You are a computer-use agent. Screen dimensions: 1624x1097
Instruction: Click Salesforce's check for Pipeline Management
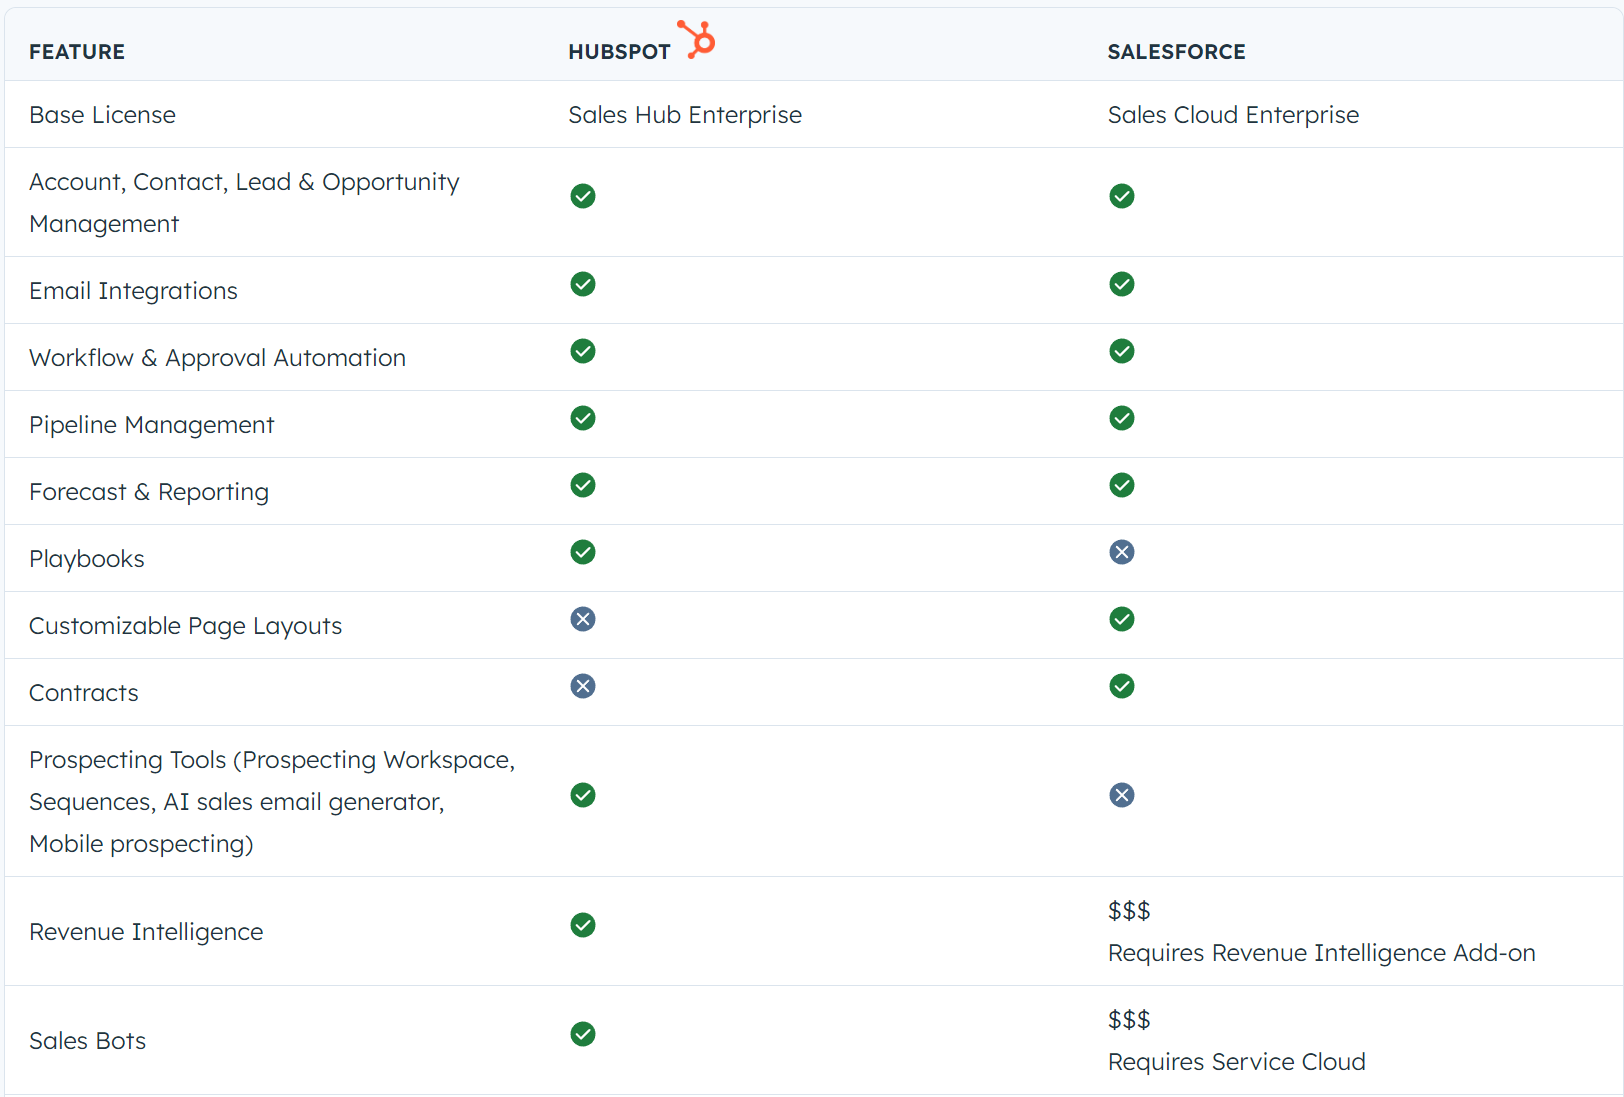pos(1122,419)
